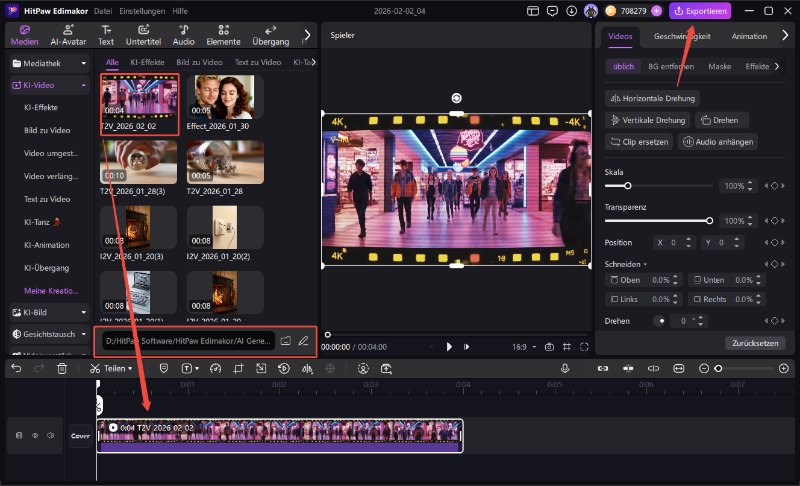This screenshot has height=486, width=800.
Task: Select the Maske sub-tab
Action: click(719, 66)
